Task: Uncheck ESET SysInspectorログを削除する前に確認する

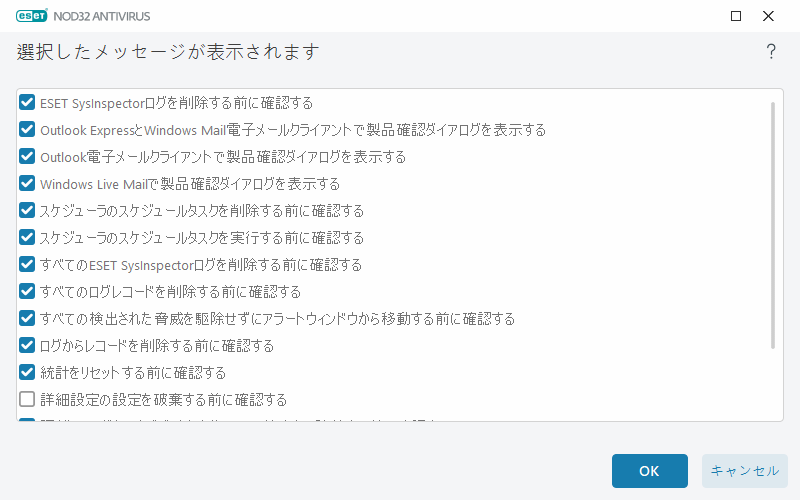Action: (27, 102)
